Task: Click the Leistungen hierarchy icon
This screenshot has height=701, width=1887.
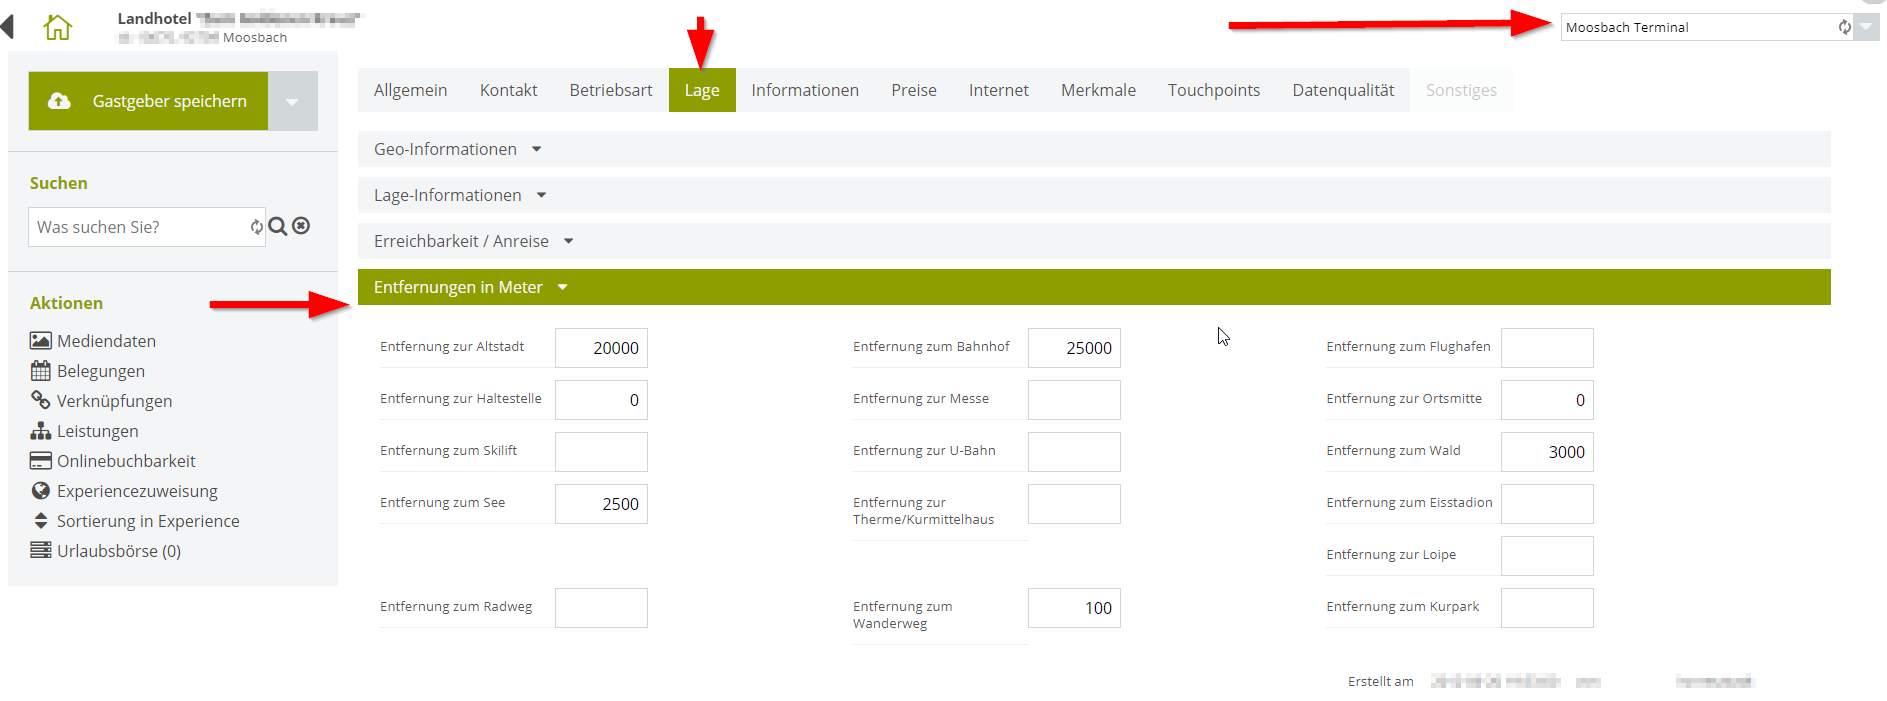Action: 41,431
